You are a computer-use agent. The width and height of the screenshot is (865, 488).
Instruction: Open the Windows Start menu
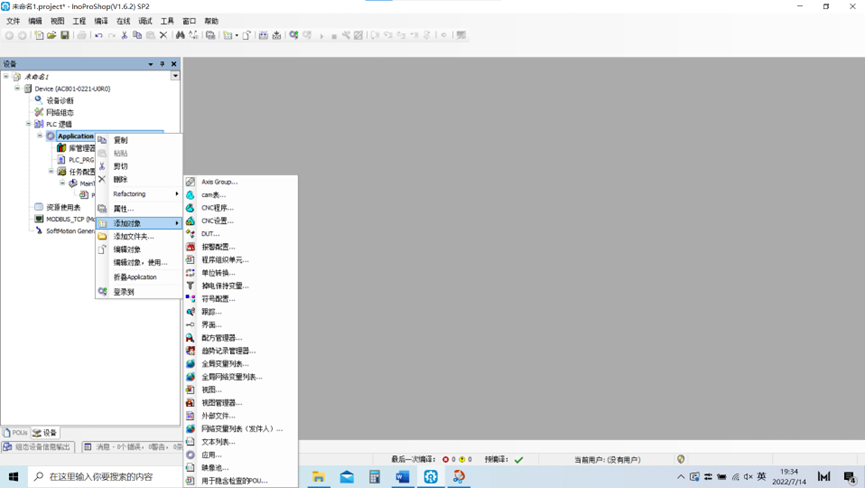click(x=13, y=476)
